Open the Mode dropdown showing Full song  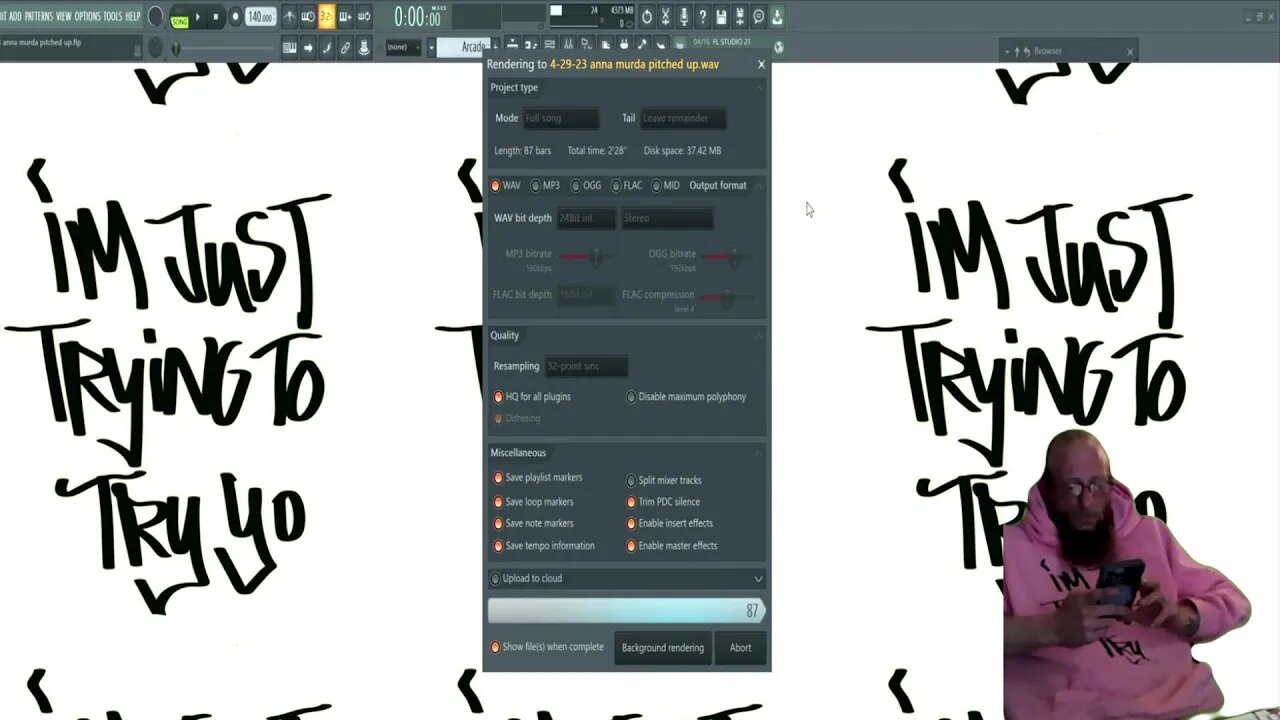(561, 118)
